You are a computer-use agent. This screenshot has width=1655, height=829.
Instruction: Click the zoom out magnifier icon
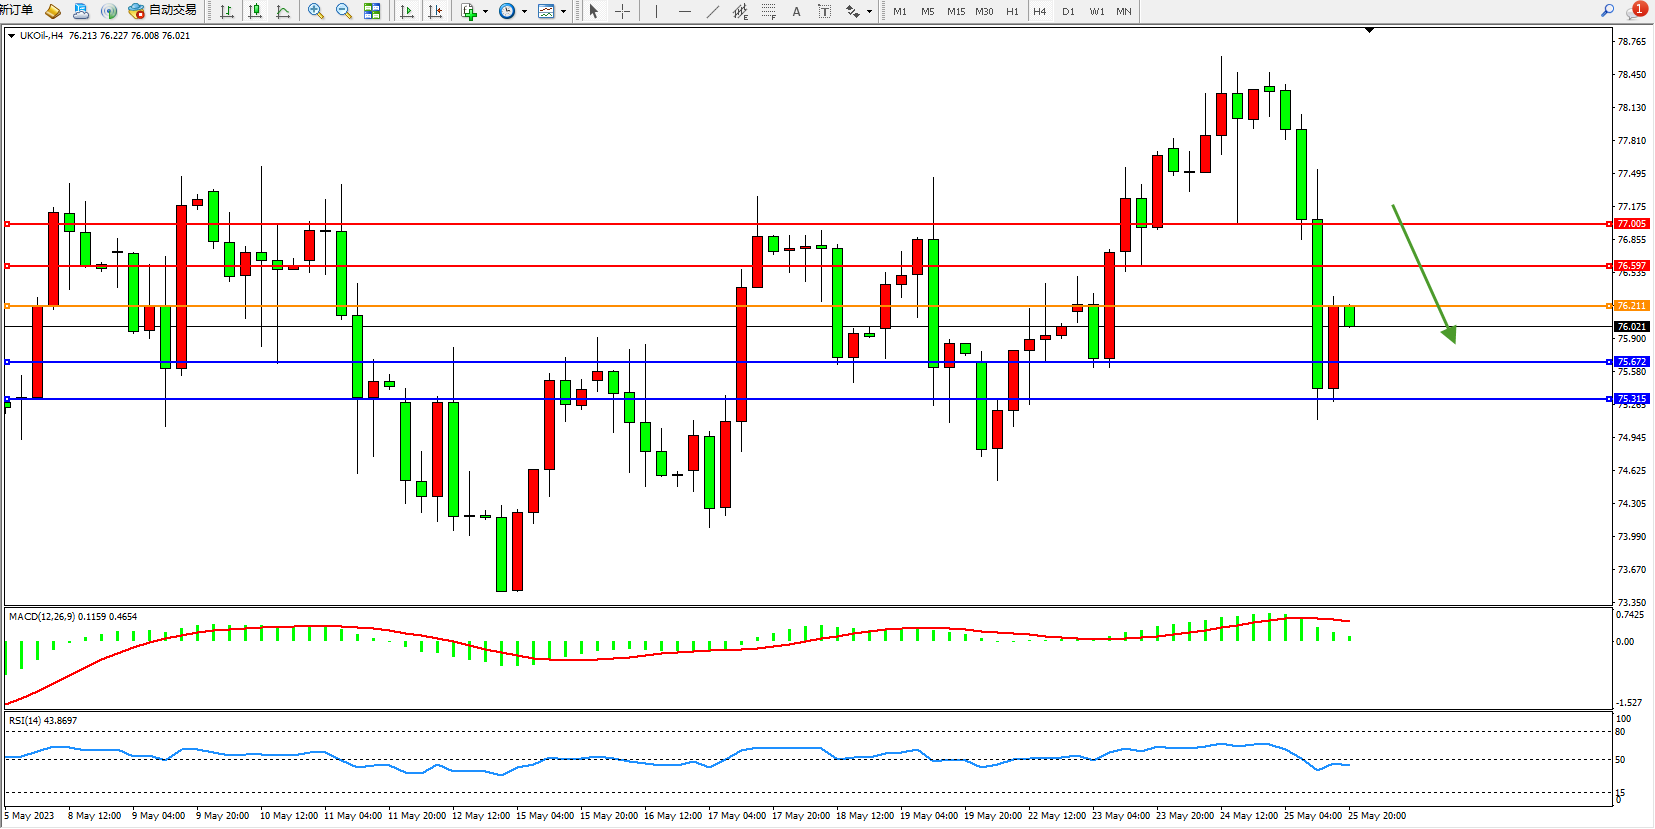click(x=344, y=11)
